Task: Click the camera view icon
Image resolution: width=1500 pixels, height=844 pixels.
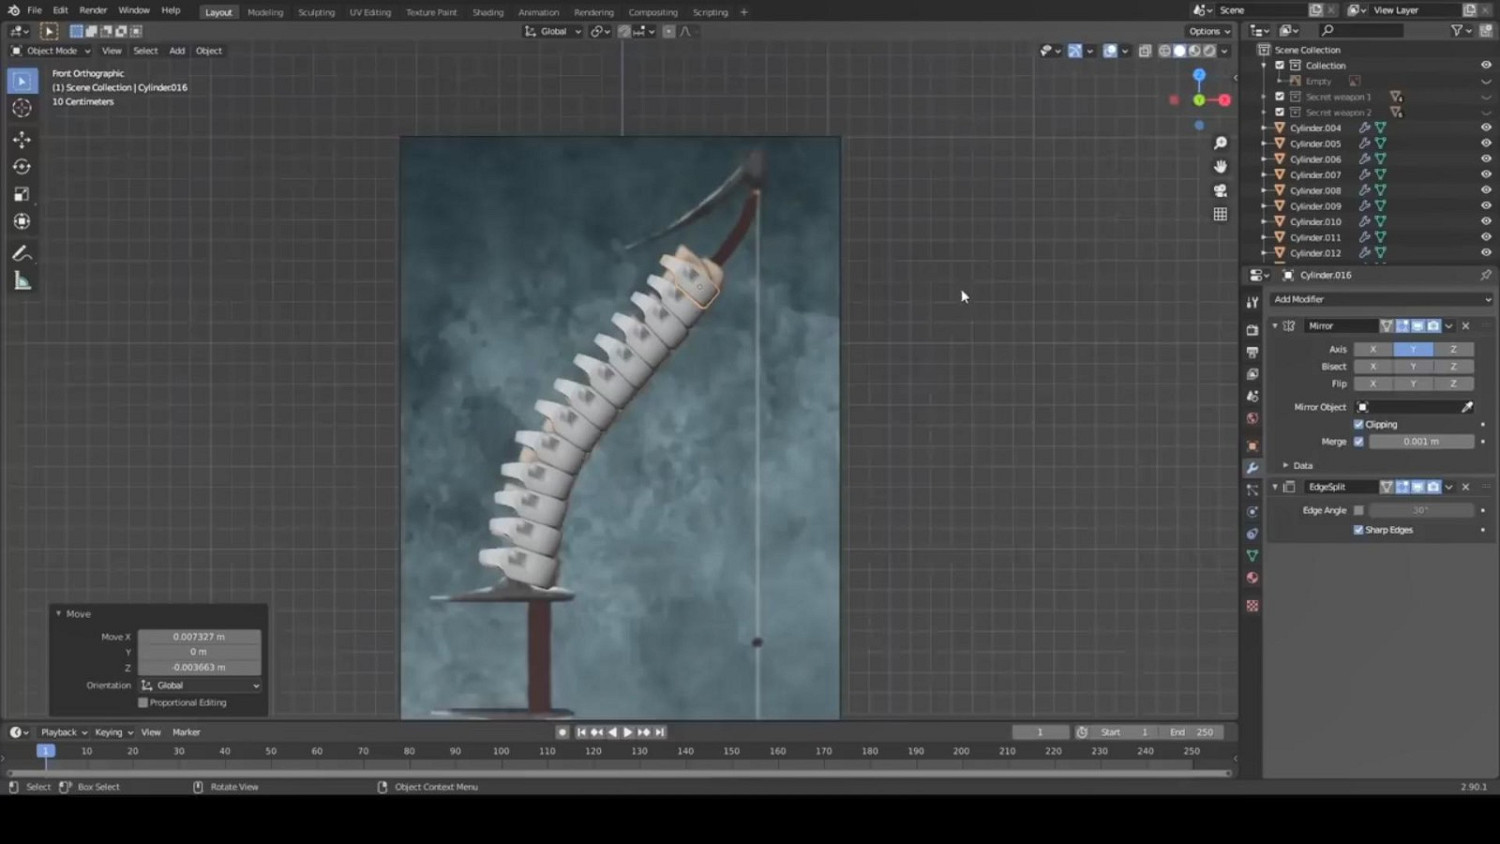Action: coord(1220,190)
